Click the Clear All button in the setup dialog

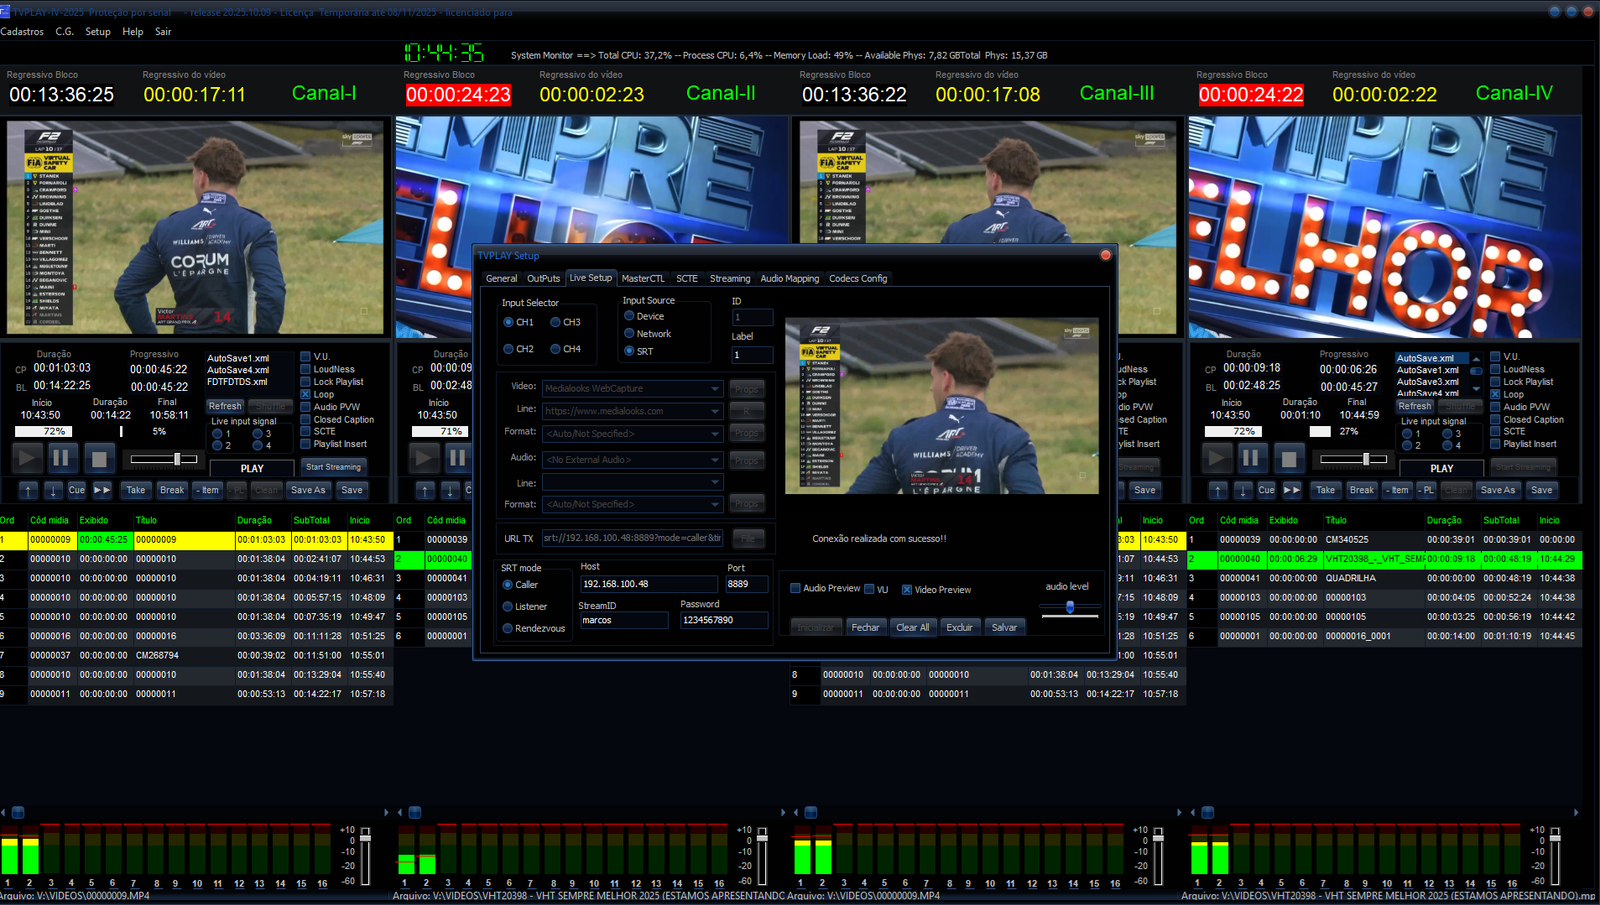pos(913,626)
